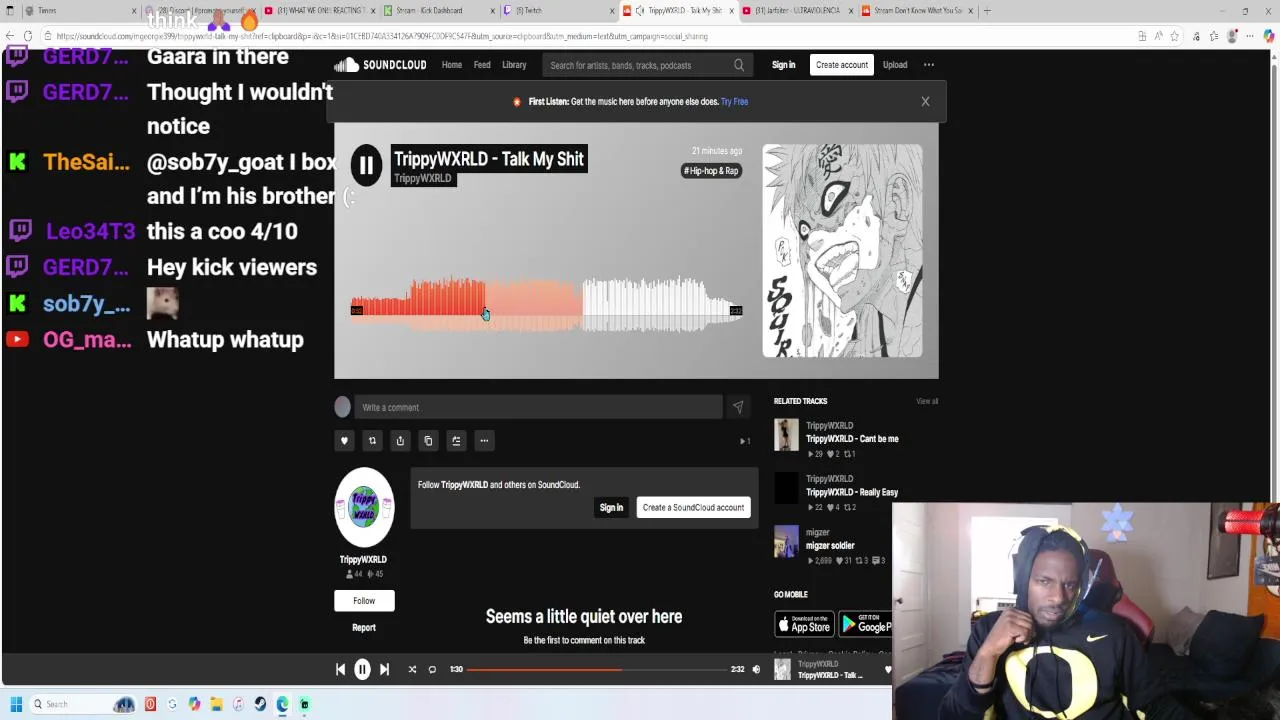Click Try Free in banner
1280x720 pixels.
734,101
